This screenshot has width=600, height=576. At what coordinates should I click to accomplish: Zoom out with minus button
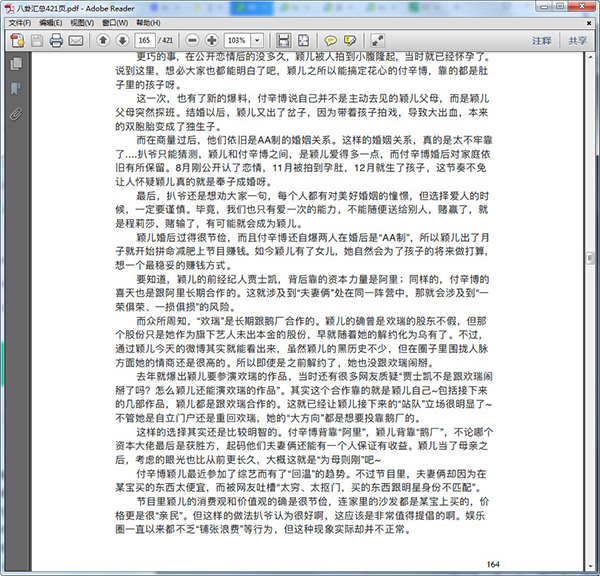(193, 40)
